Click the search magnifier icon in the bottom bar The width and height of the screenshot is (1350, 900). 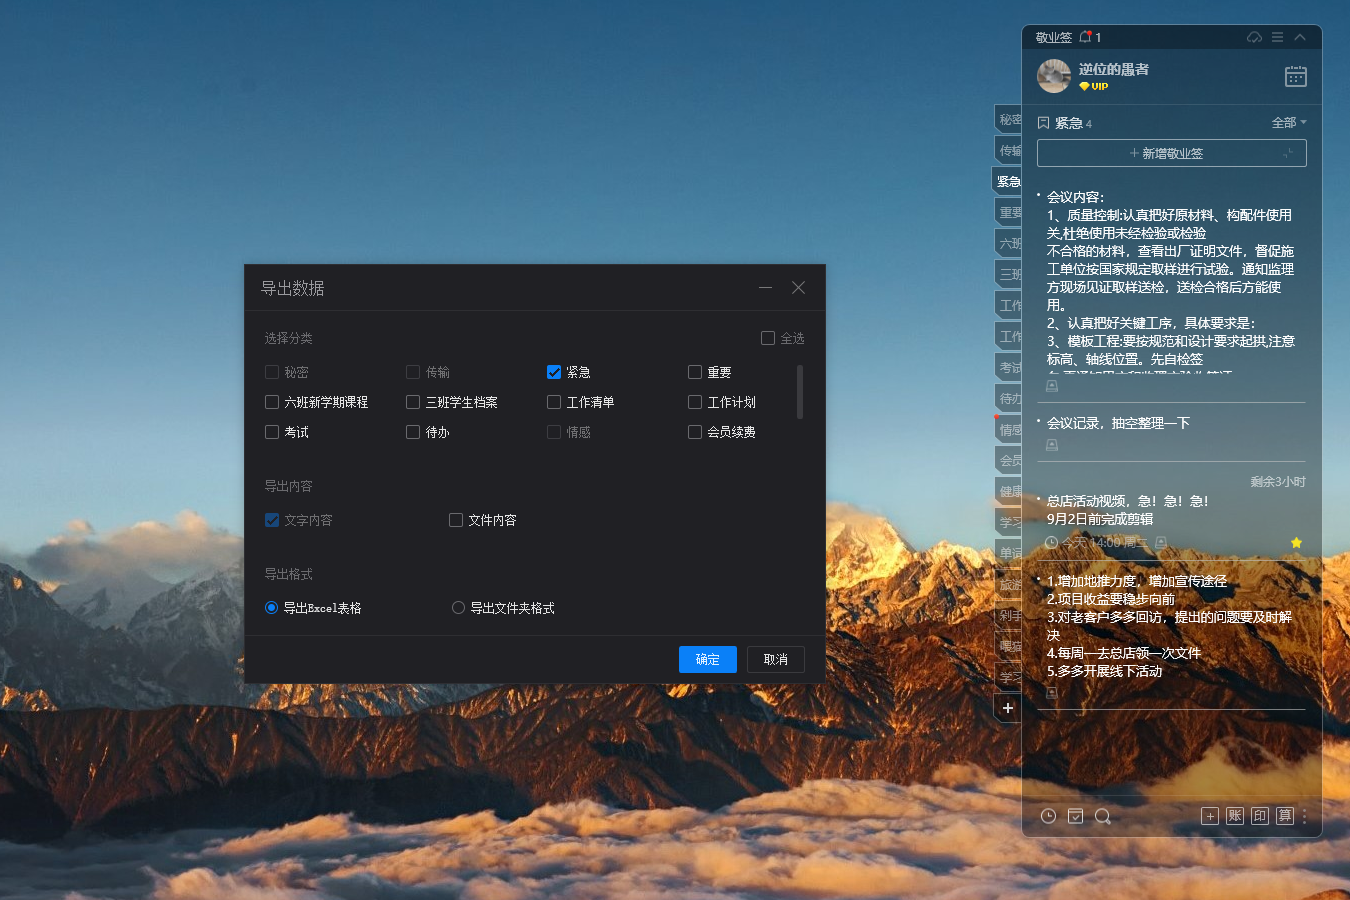1102,816
